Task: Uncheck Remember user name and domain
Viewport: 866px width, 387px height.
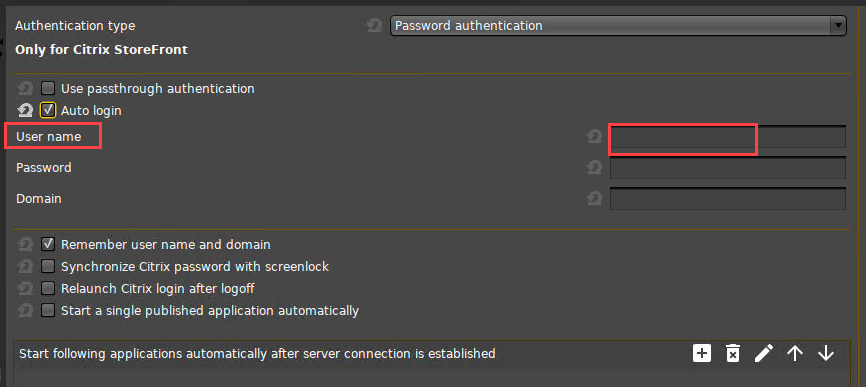Action: point(48,244)
